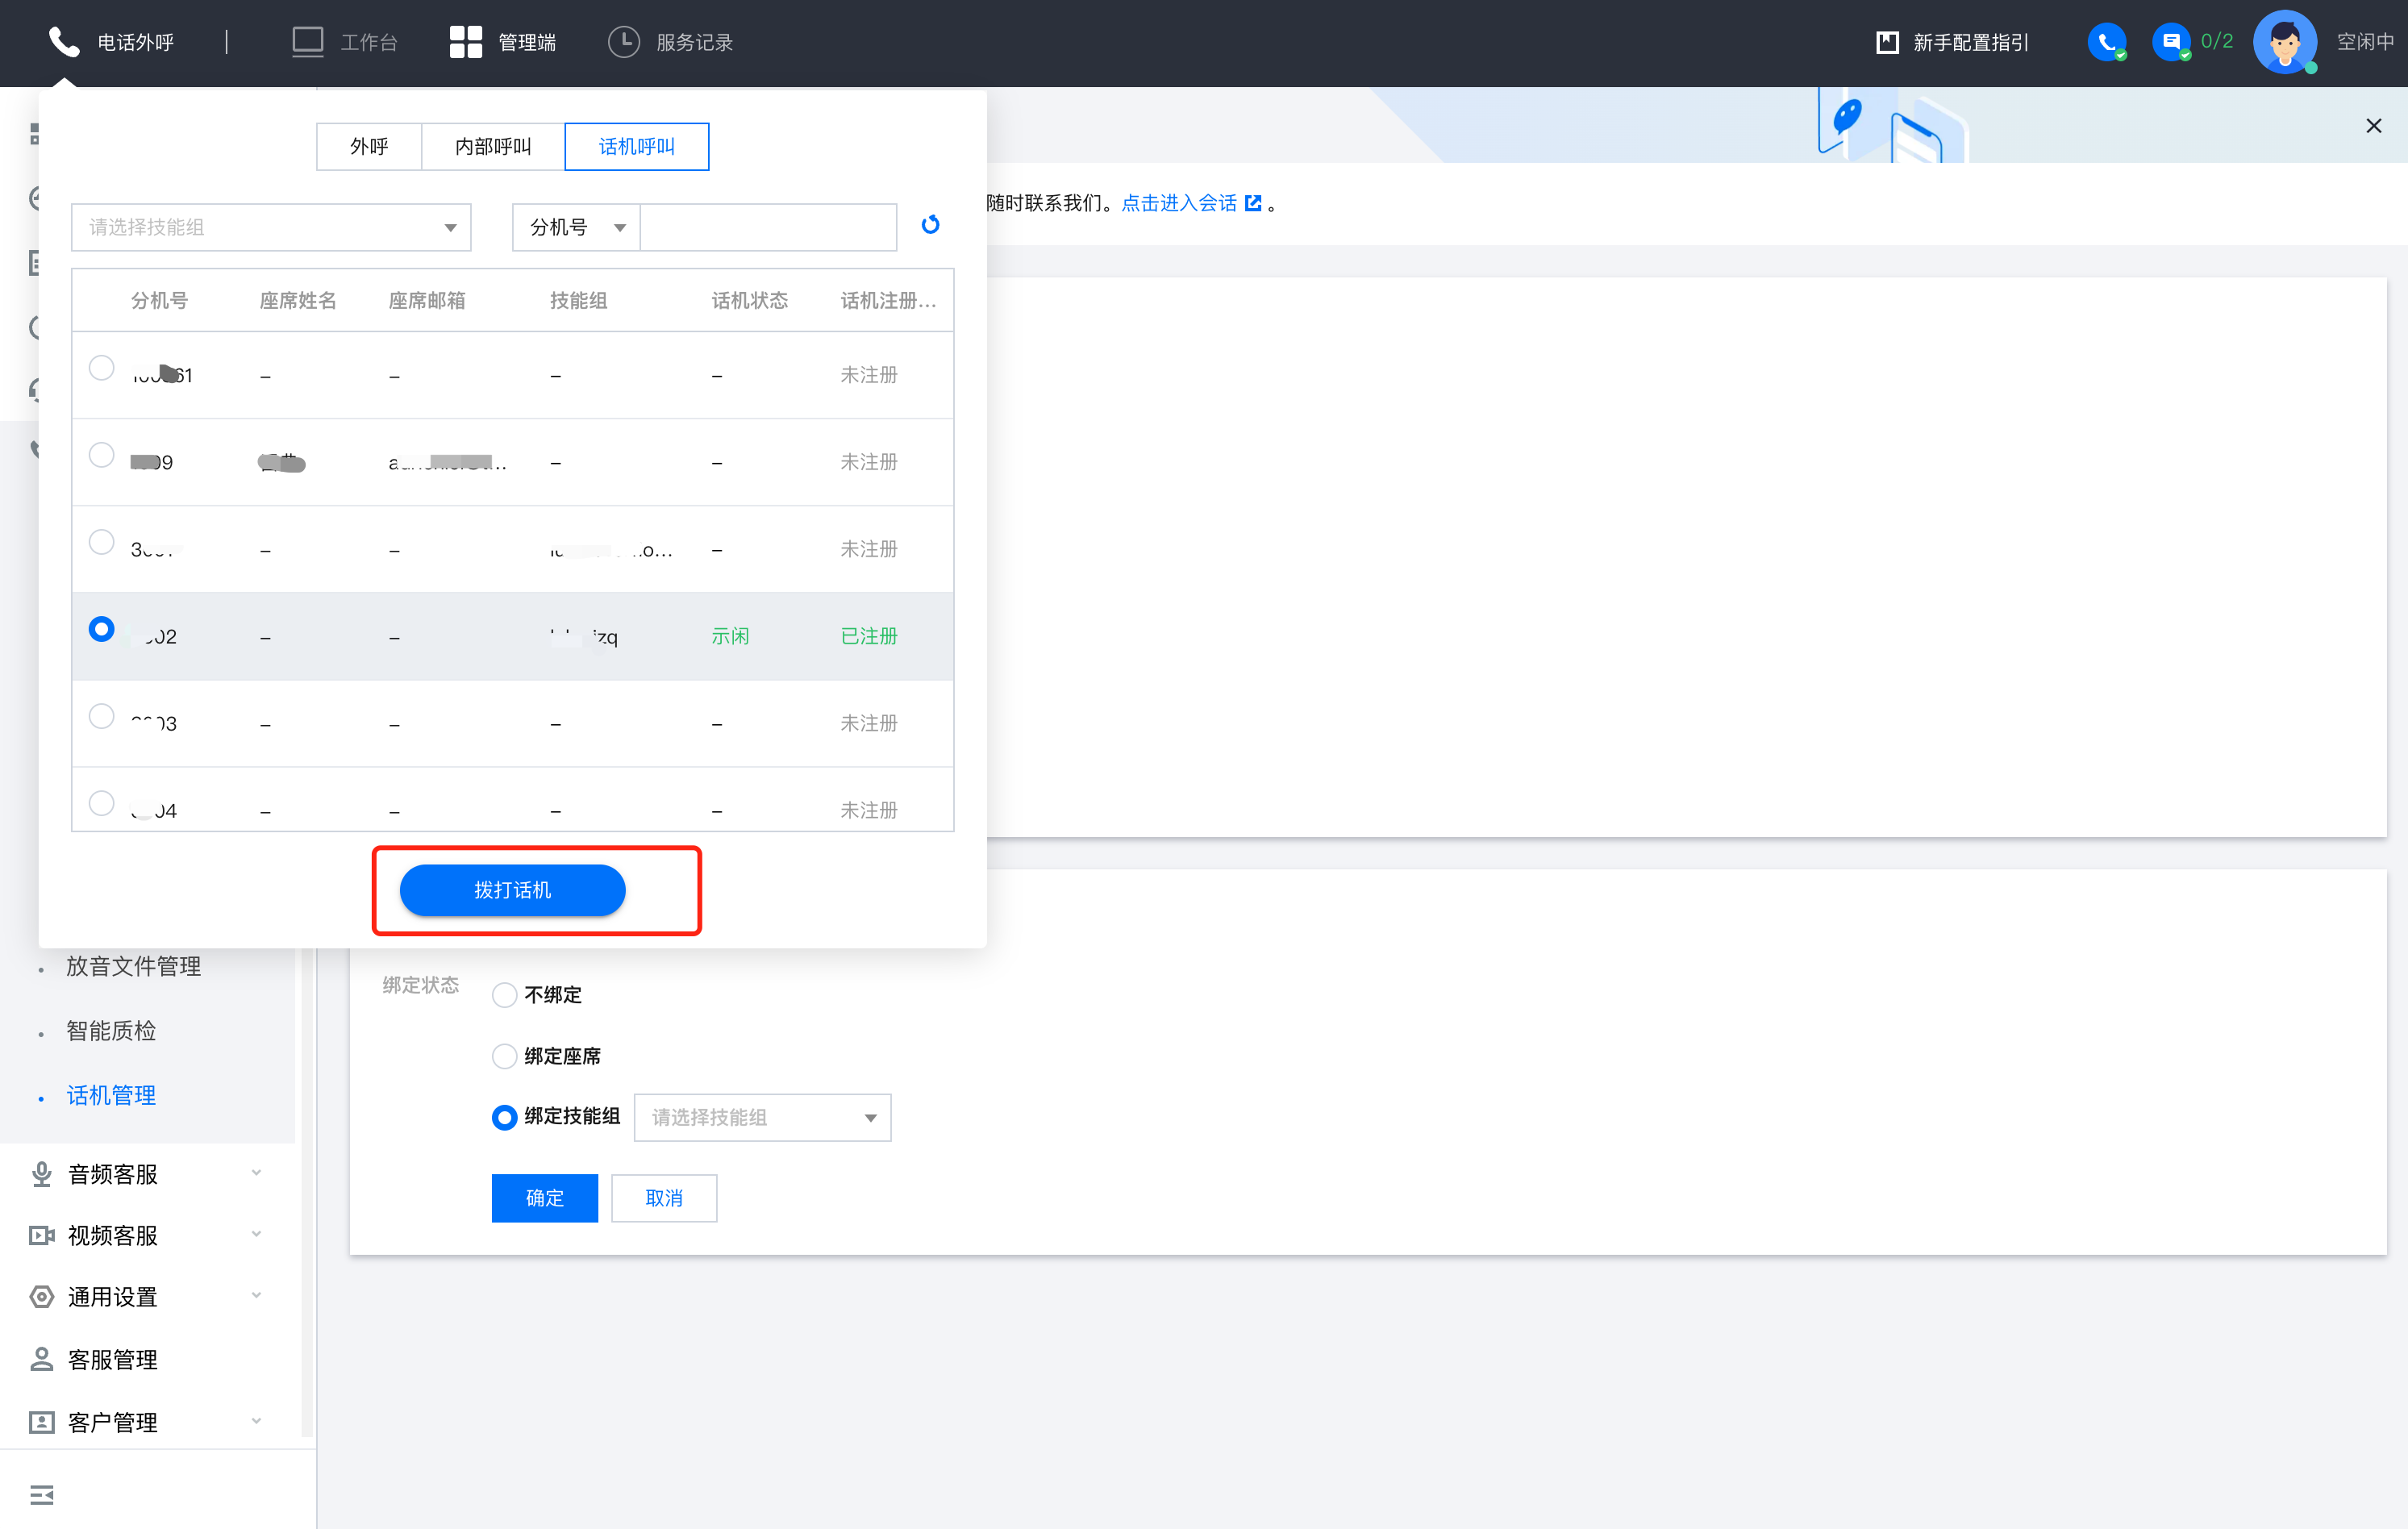
Task: Switch to the 外呼 tab
Action: tap(369, 147)
